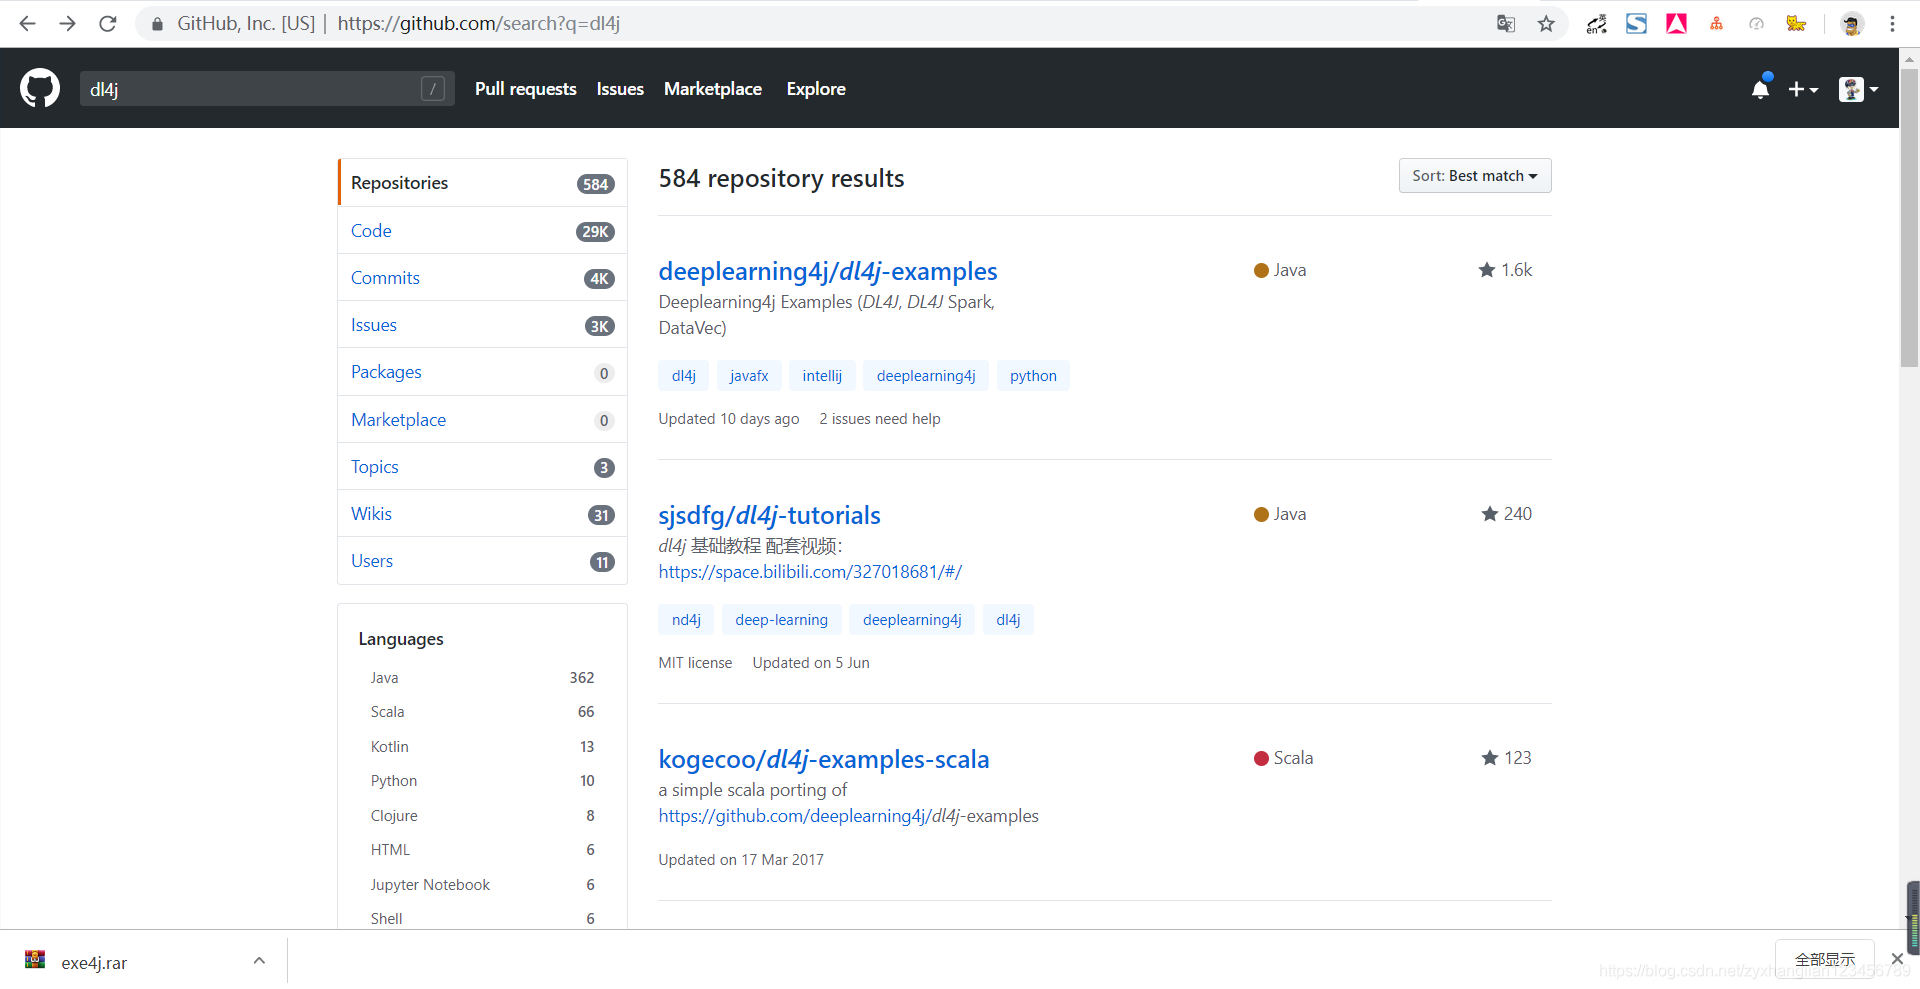Click the python topic tag
The width and height of the screenshot is (1920, 989).
[1033, 376]
